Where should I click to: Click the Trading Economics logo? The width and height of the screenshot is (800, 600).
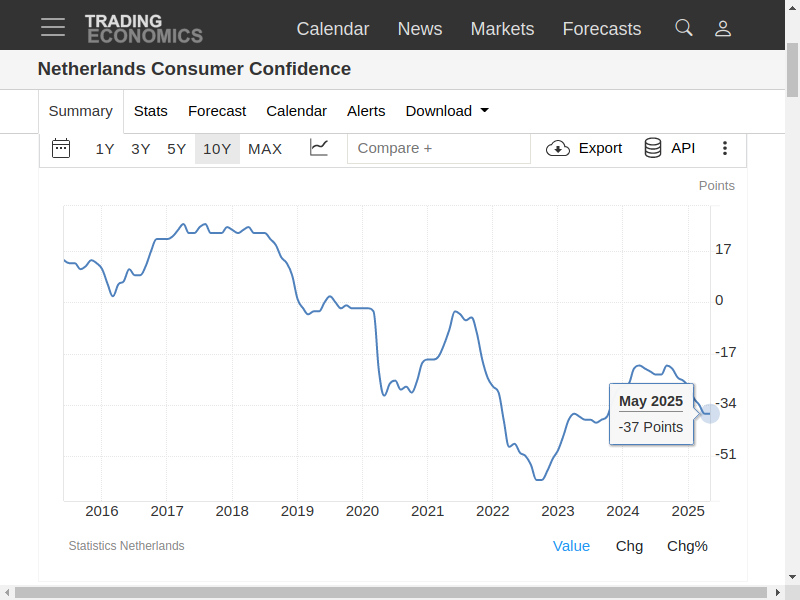click(x=143, y=28)
